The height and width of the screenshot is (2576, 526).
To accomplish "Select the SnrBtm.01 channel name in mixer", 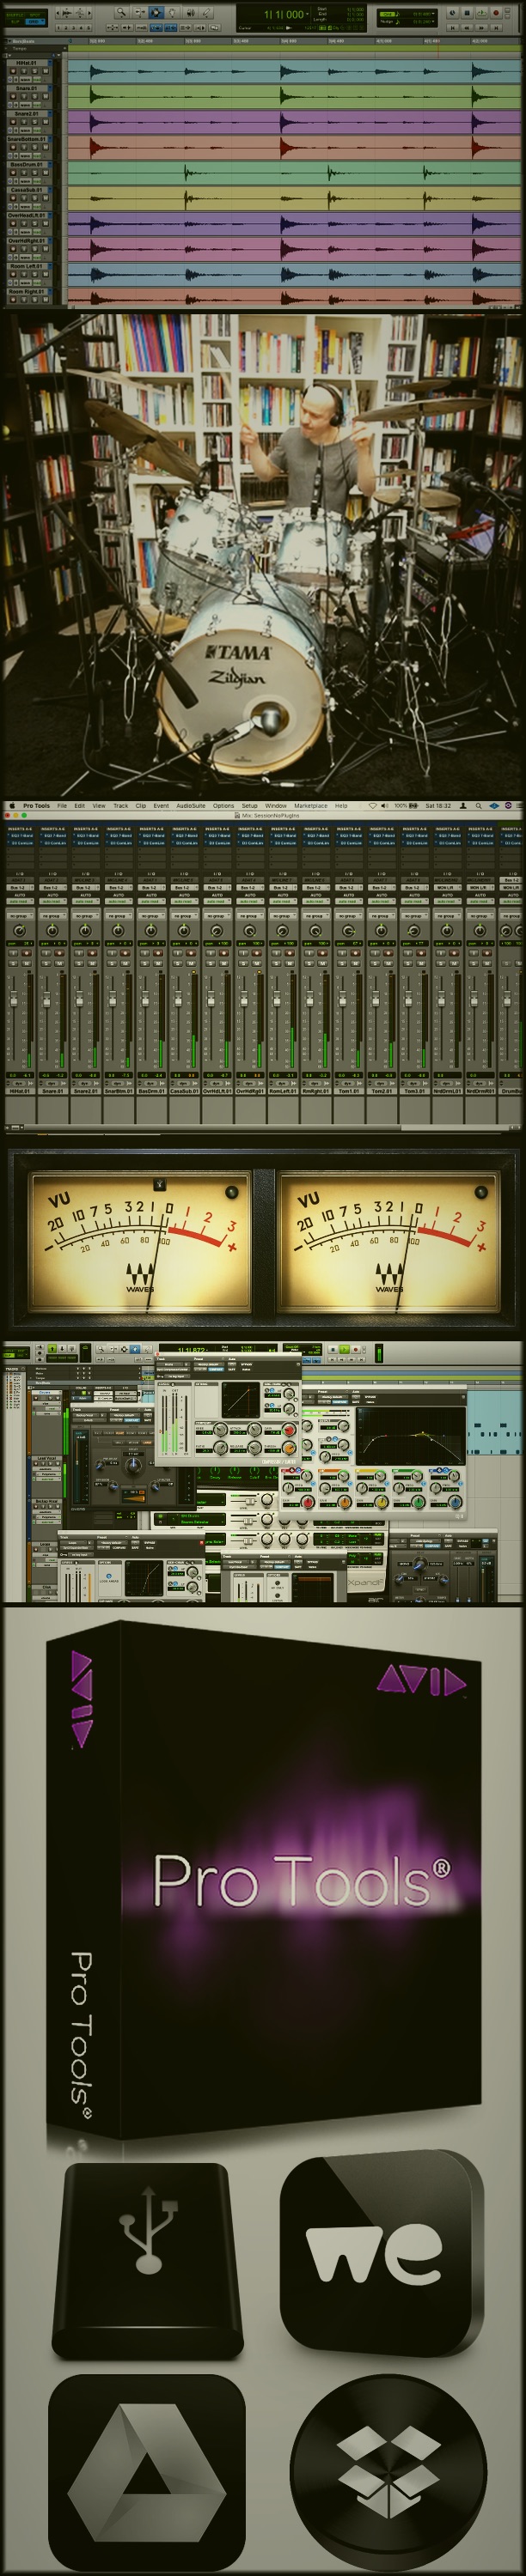I will click(118, 1091).
